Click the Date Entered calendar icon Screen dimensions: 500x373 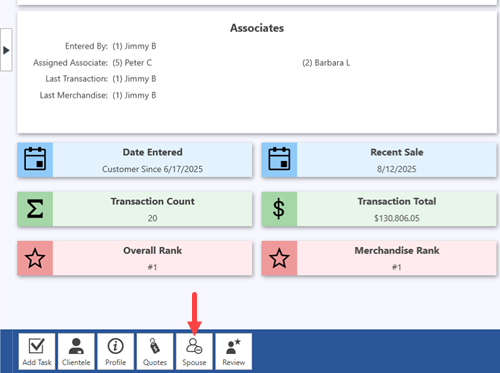(x=35, y=159)
